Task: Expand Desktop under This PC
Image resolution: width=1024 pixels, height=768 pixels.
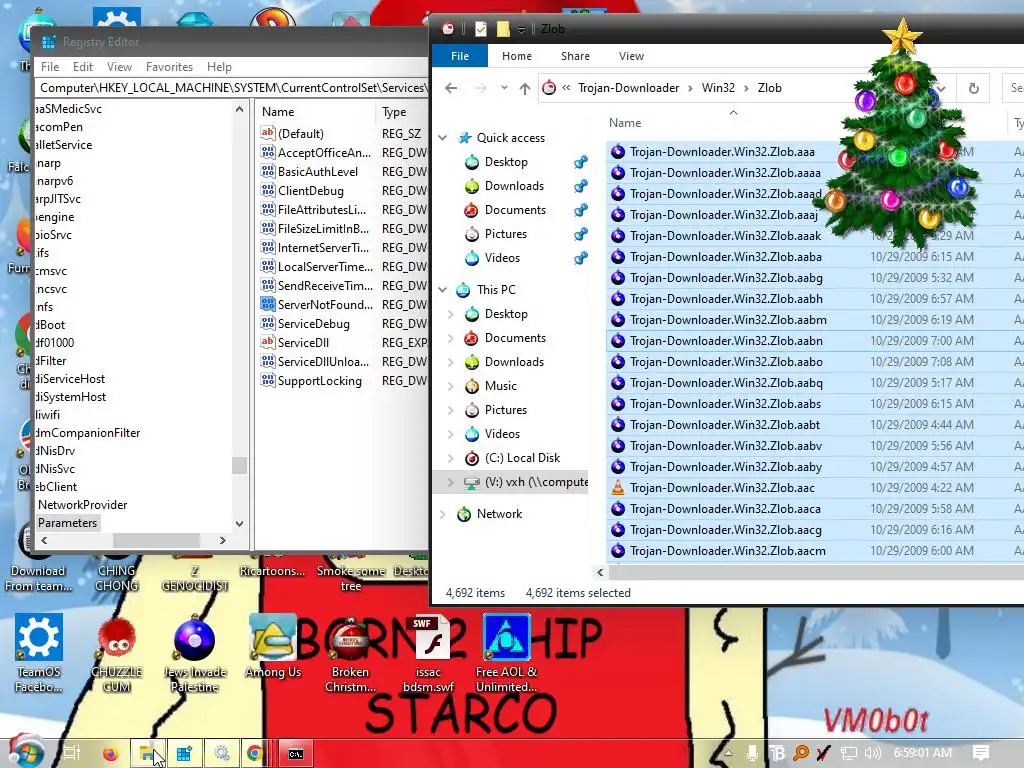Action: [x=450, y=314]
